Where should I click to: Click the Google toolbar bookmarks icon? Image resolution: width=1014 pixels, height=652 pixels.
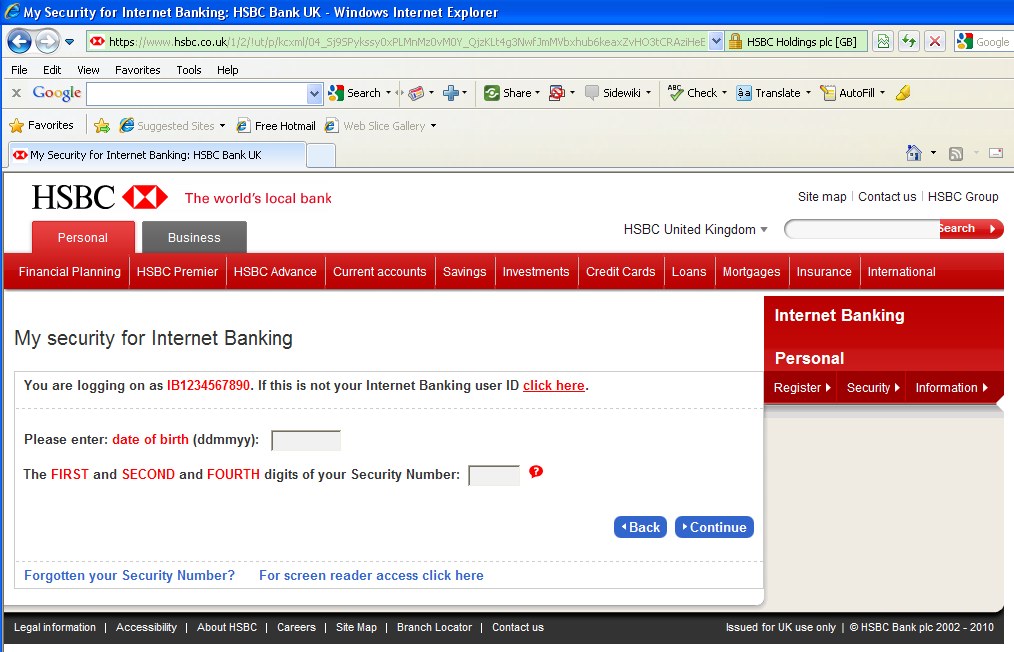pyautogui.click(x=416, y=93)
